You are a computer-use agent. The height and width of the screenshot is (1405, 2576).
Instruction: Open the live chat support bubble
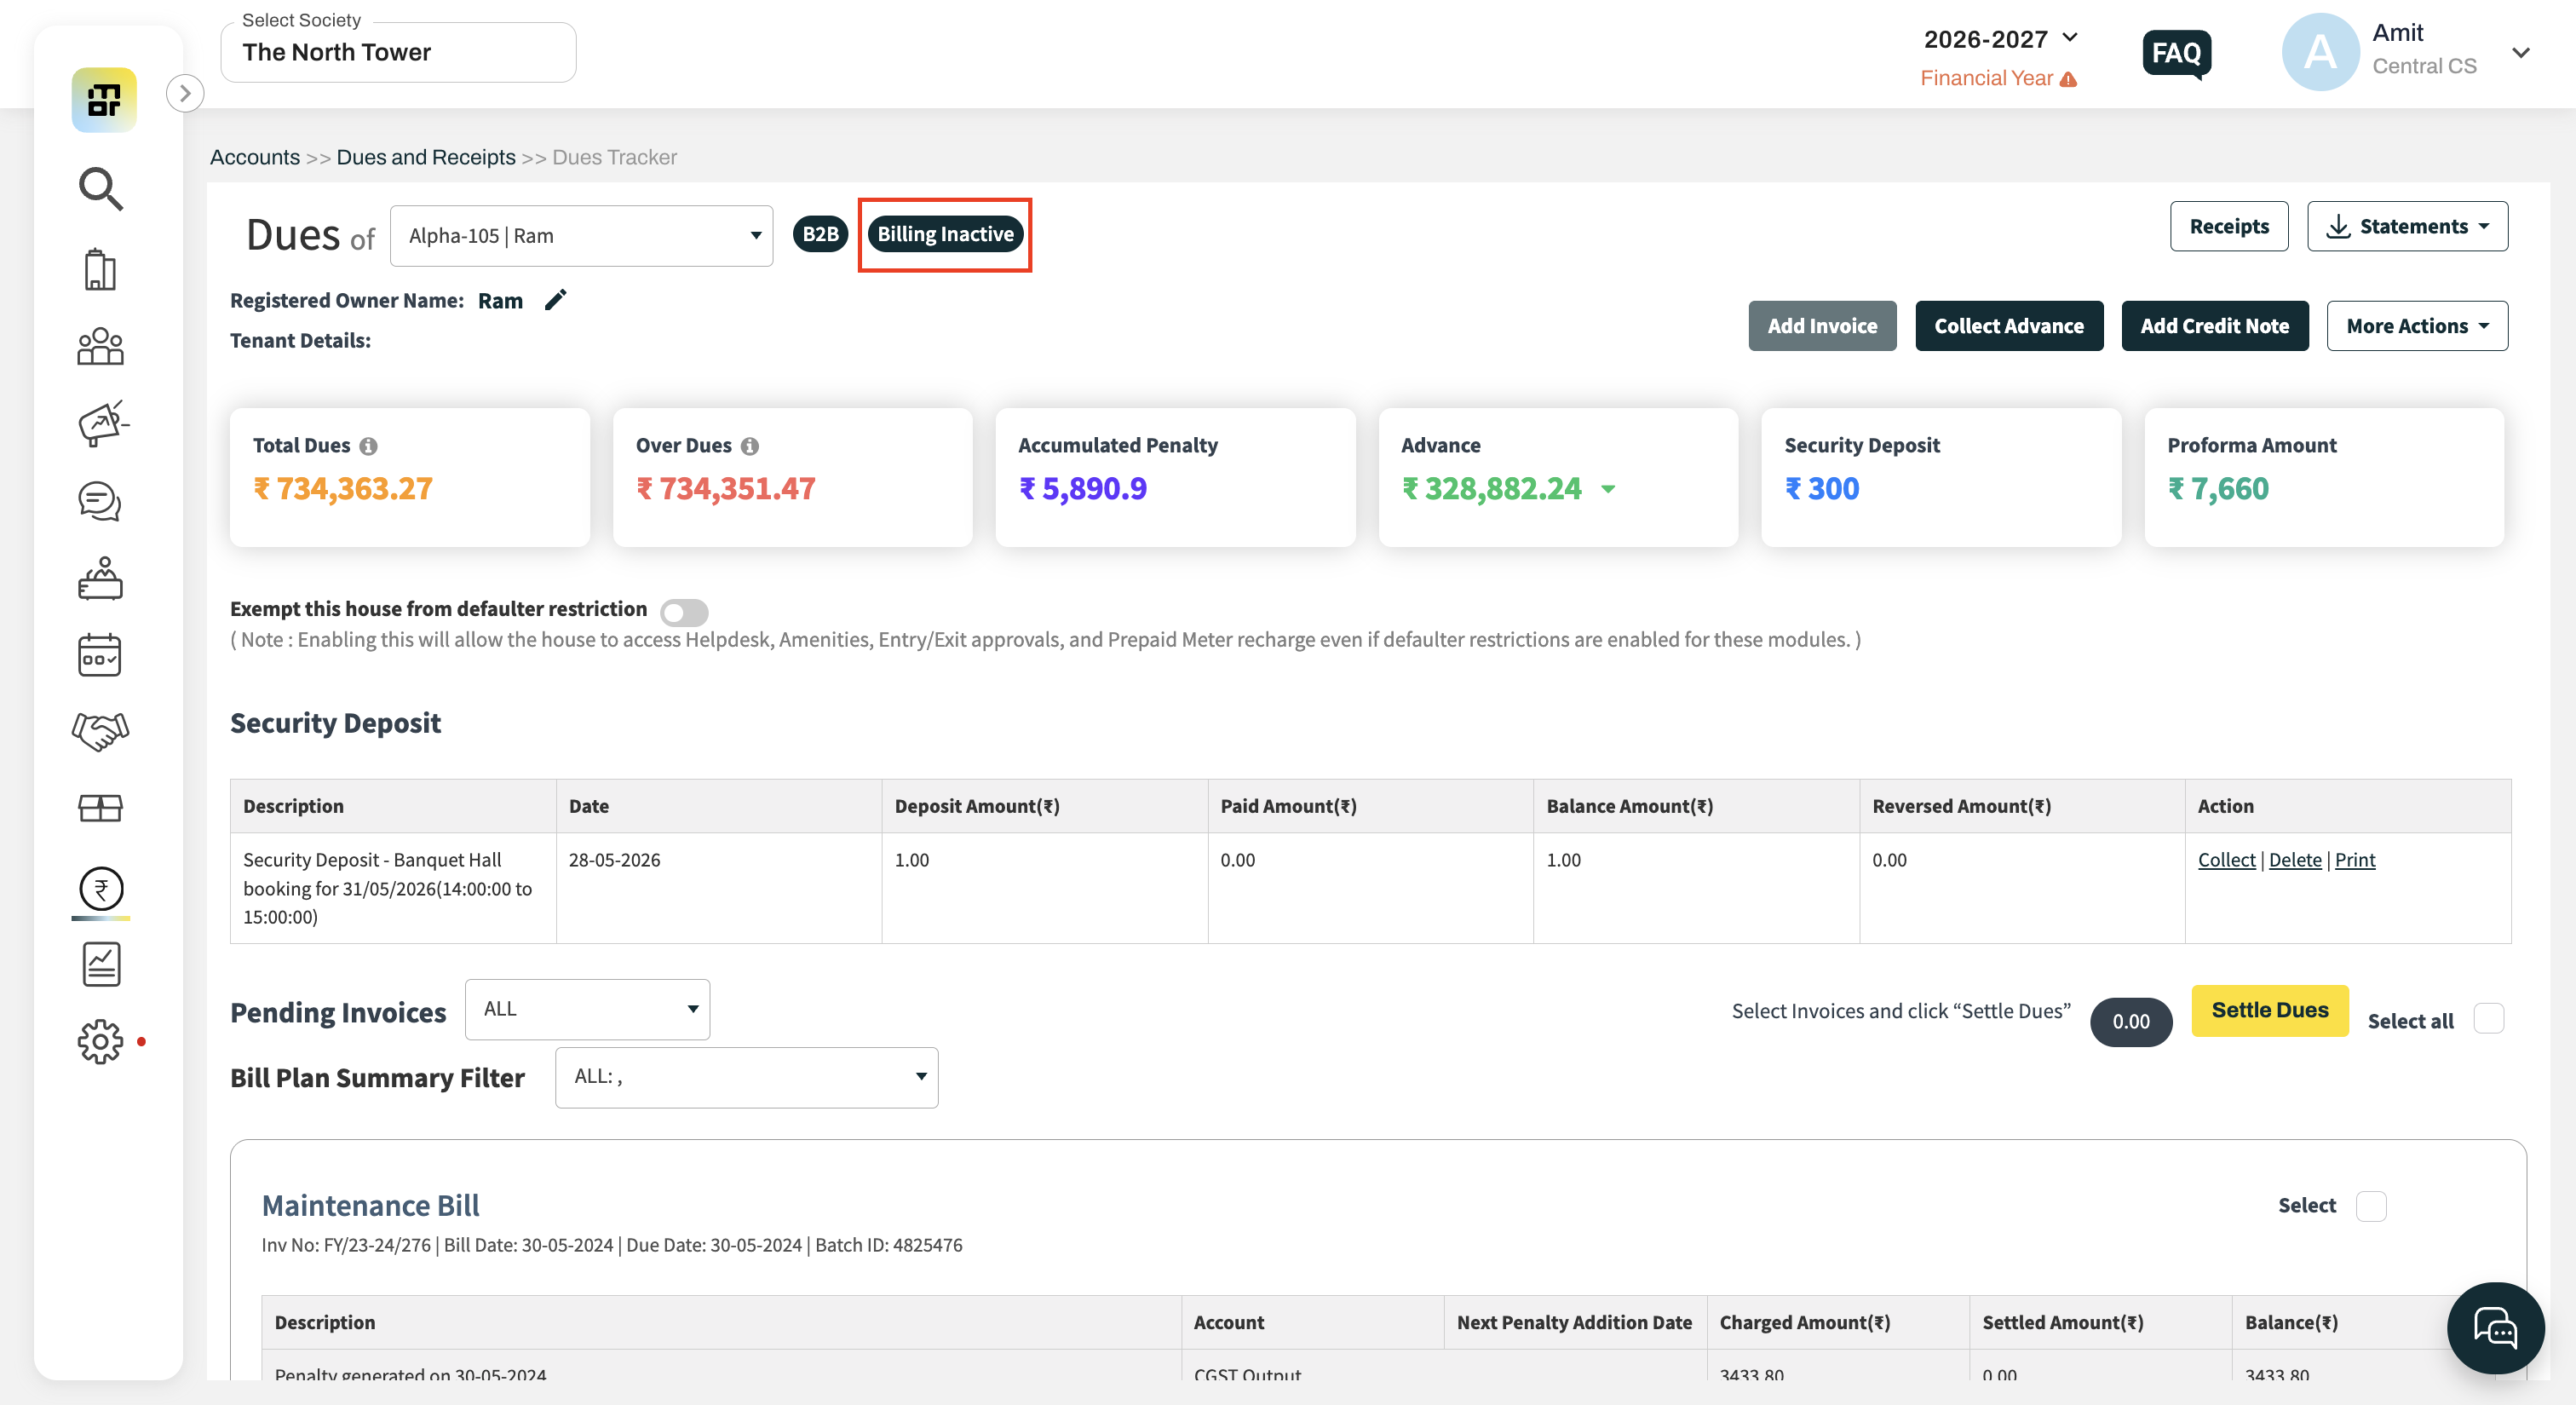2495,1328
